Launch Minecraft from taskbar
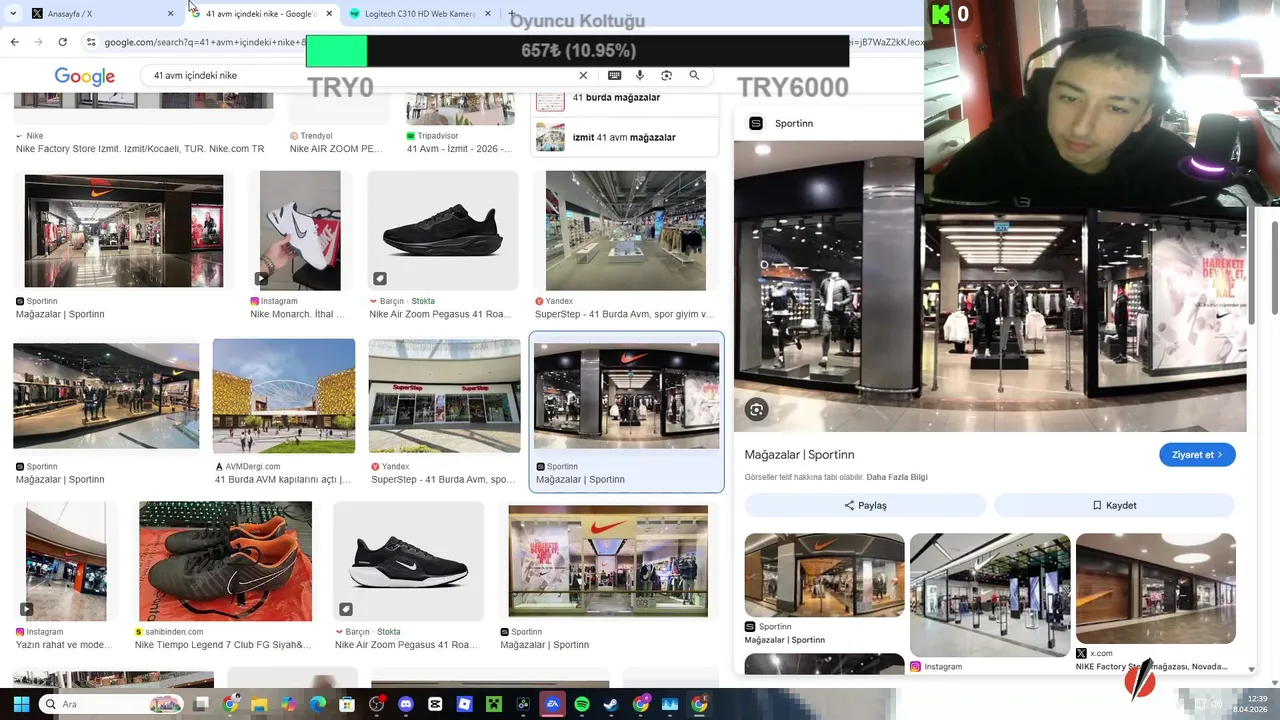Image resolution: width=1280 pixels, height=720 pixels. tap(494, 704)
